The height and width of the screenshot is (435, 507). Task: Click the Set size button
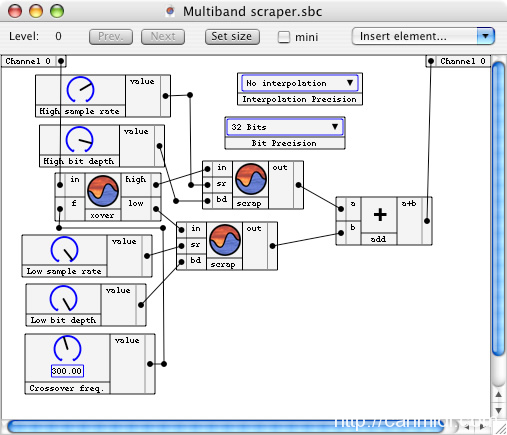pyautogui.click(x=232, y=37)
